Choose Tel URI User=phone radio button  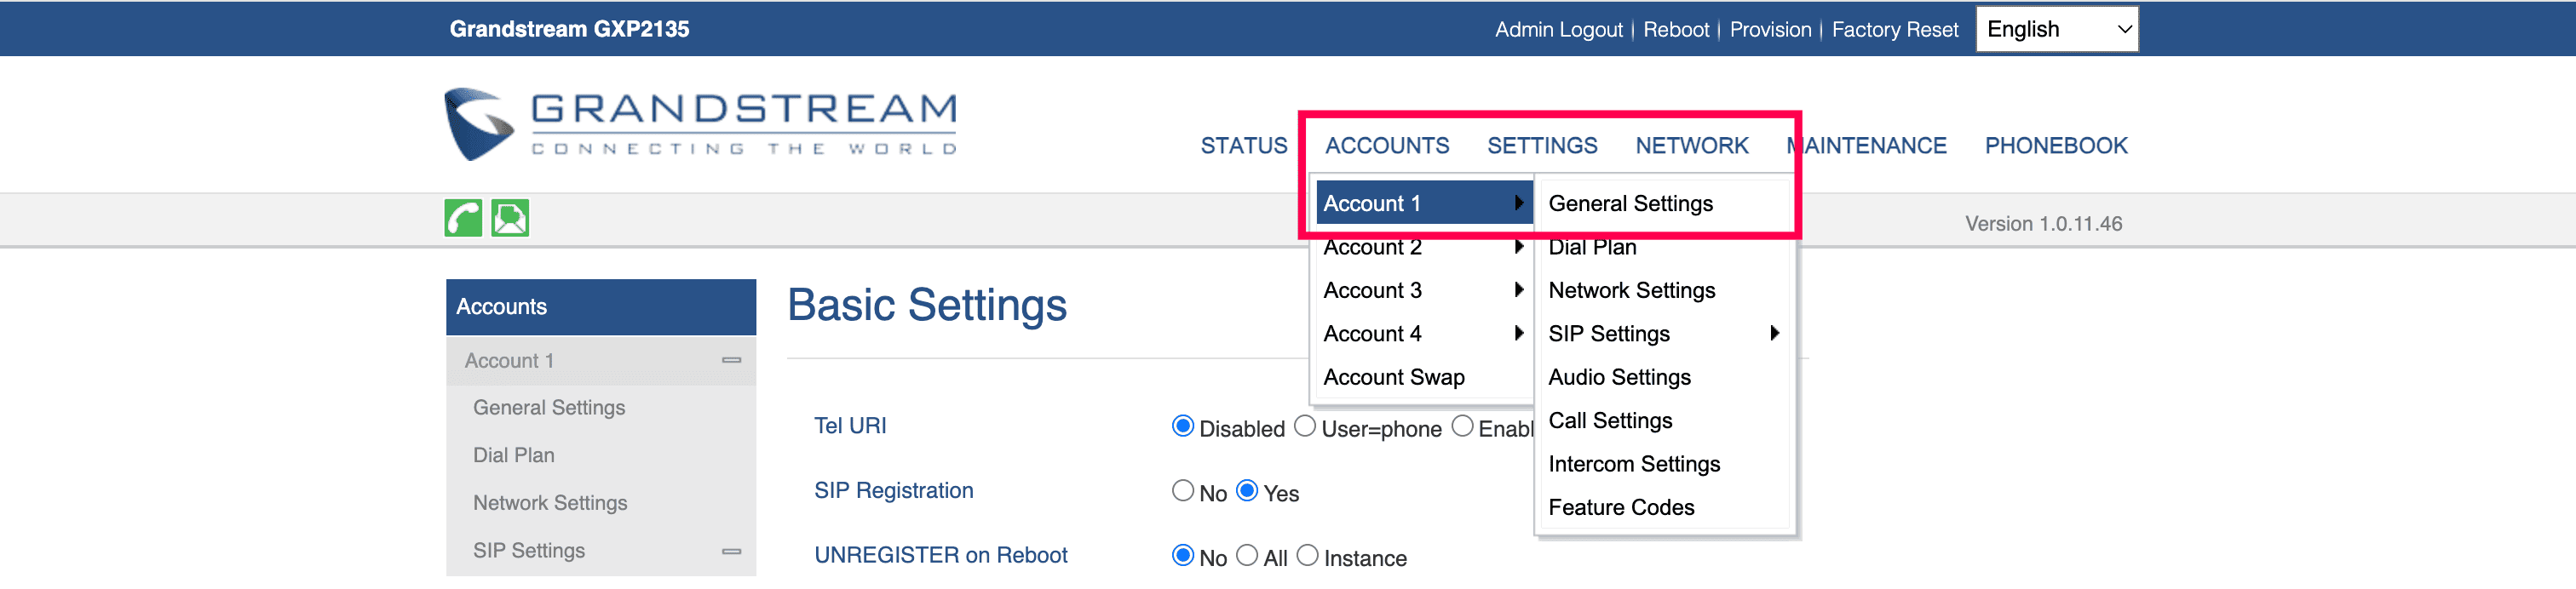(1304, 426)
